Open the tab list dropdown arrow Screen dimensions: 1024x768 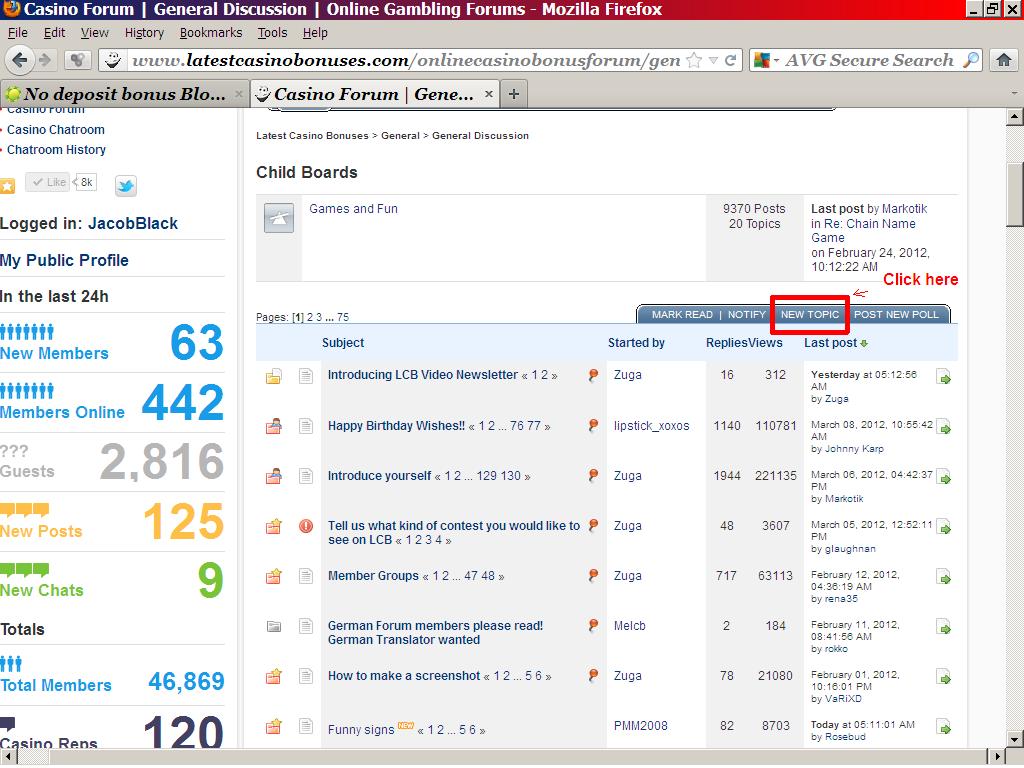tap(1014, 94)
